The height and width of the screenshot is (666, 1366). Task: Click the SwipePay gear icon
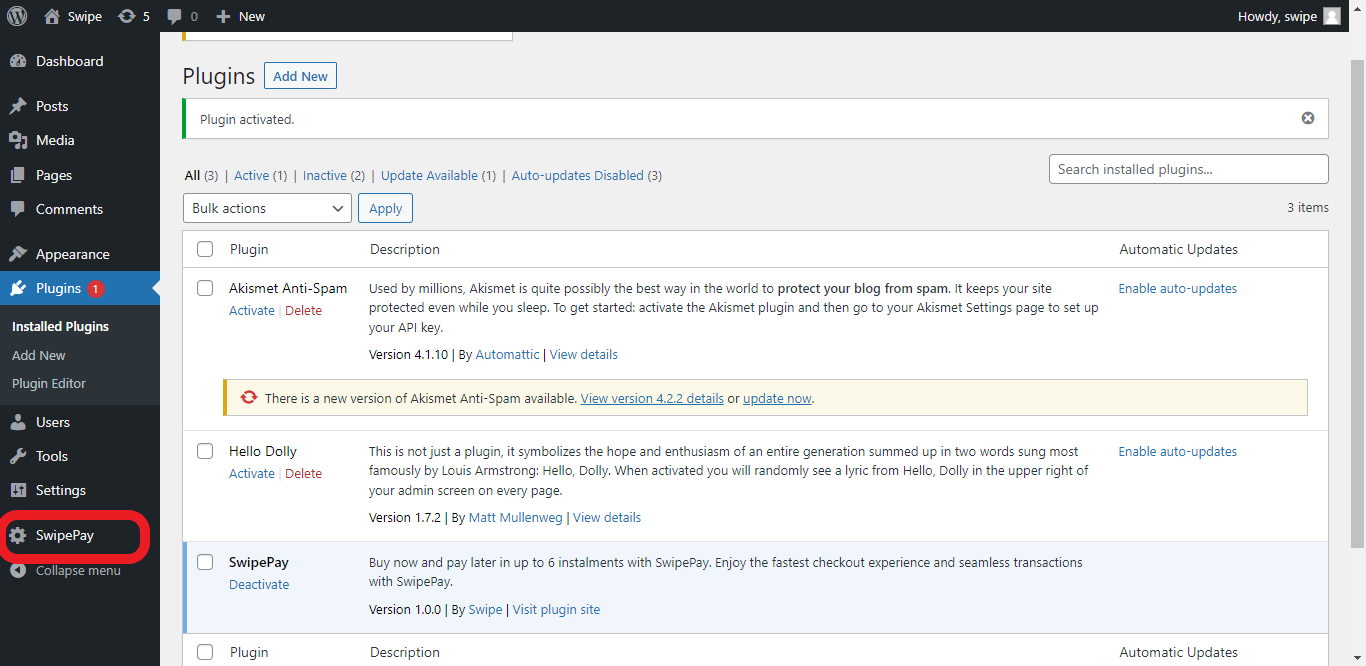[x=18, y=535]
